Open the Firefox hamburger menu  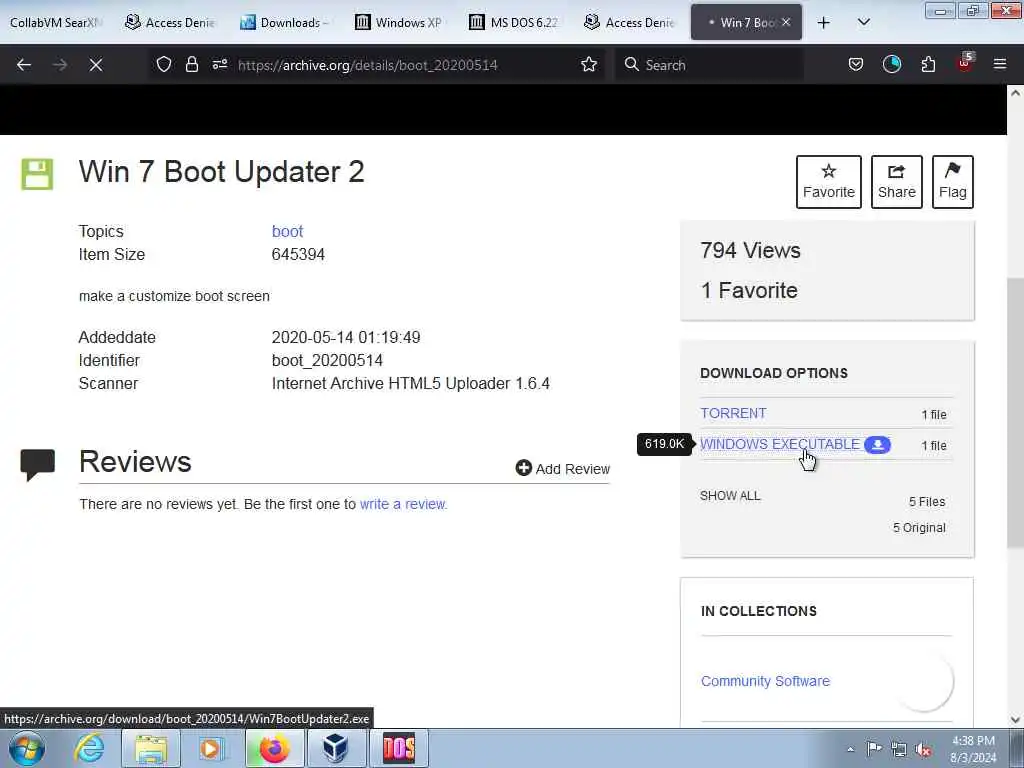999,64
